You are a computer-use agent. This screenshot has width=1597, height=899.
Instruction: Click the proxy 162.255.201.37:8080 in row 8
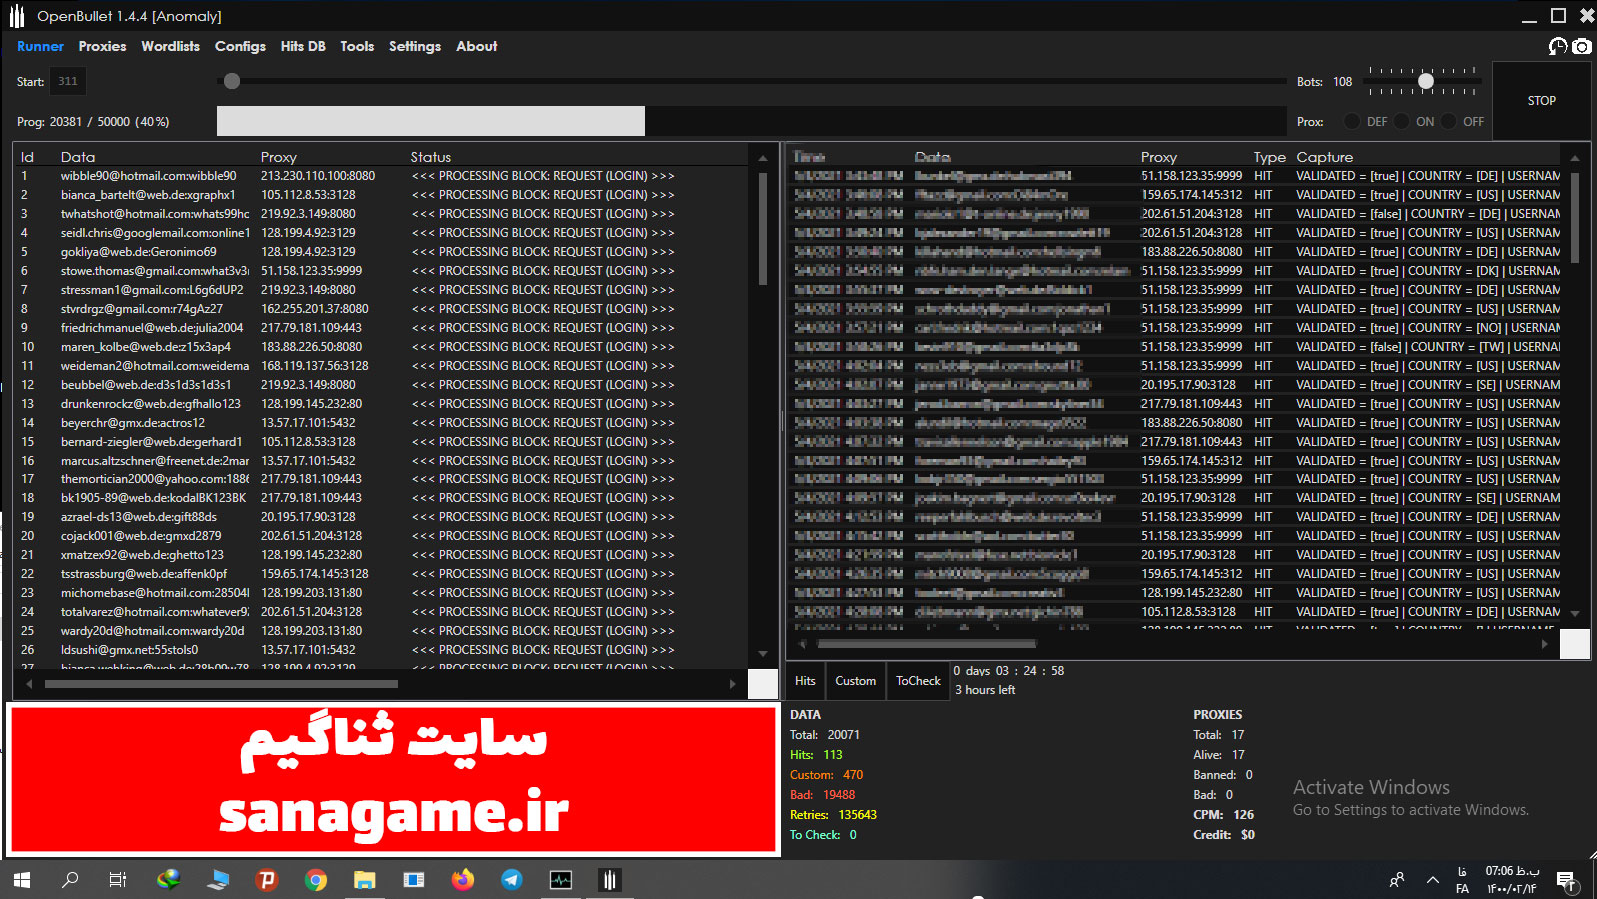[315, 309]
